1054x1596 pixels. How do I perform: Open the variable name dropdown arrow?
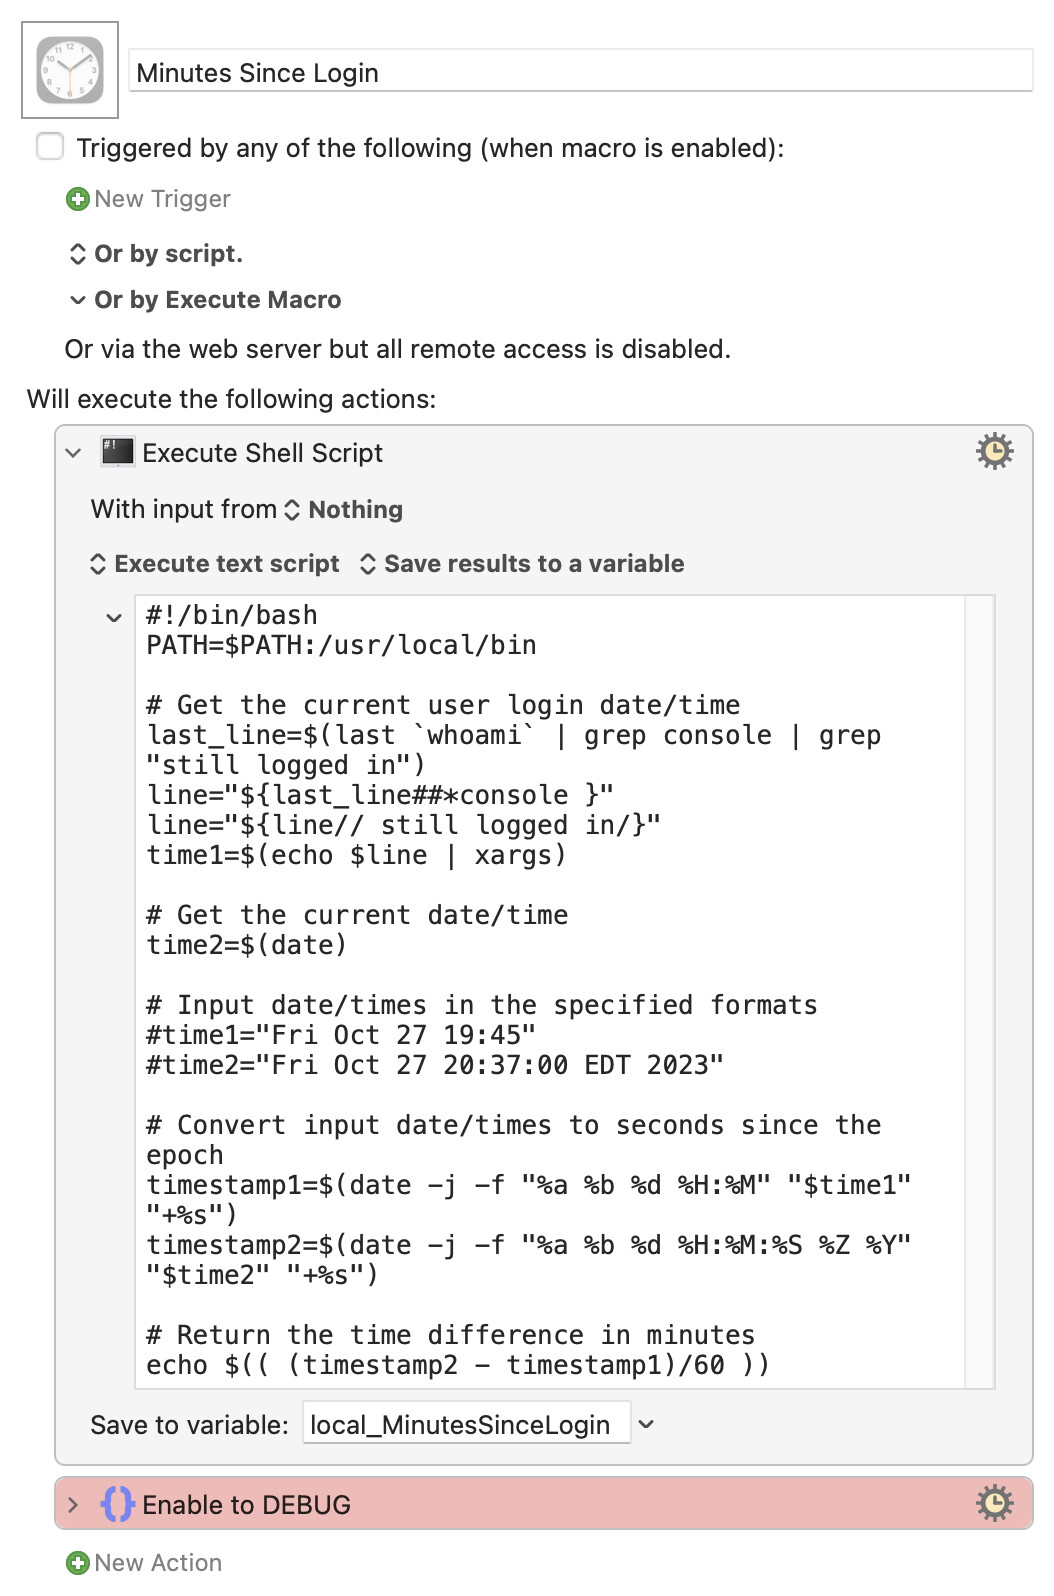pos(647,1424)
